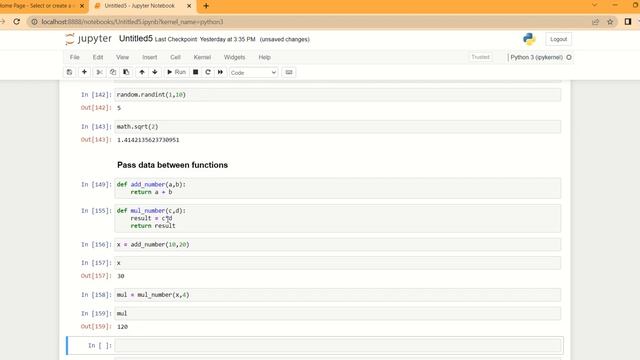Click the def mul_number code cell
The height and width of the screenshot is (360, 640).
(338, 218)
